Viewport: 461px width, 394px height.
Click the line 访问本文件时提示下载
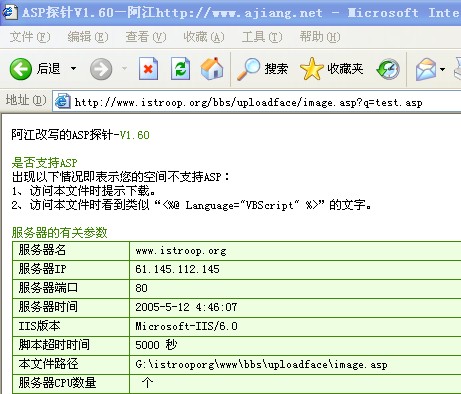83,191
